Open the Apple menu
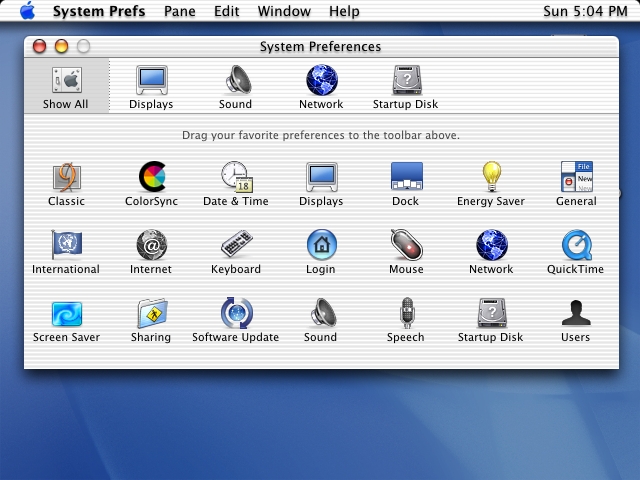640x480 pixels. pyautogui.click(x=27, y=11)
